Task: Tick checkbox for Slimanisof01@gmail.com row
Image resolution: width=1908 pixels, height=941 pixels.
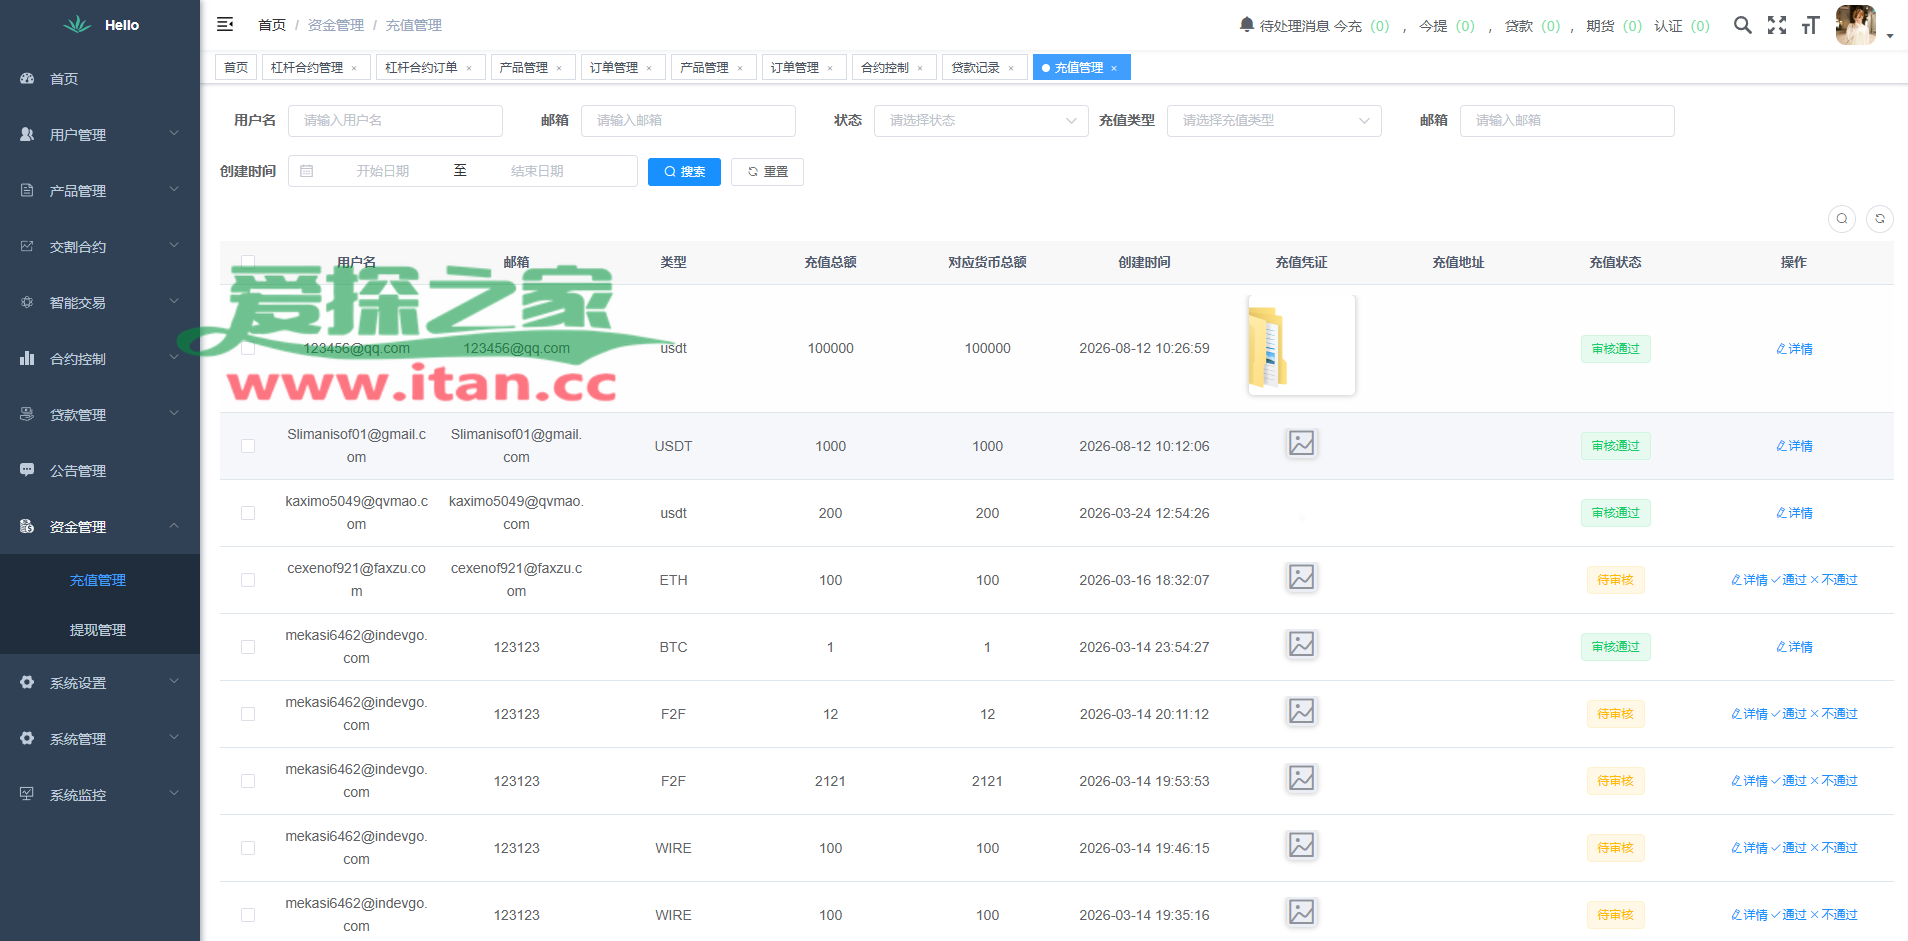Action: click(x=248, y=446)
